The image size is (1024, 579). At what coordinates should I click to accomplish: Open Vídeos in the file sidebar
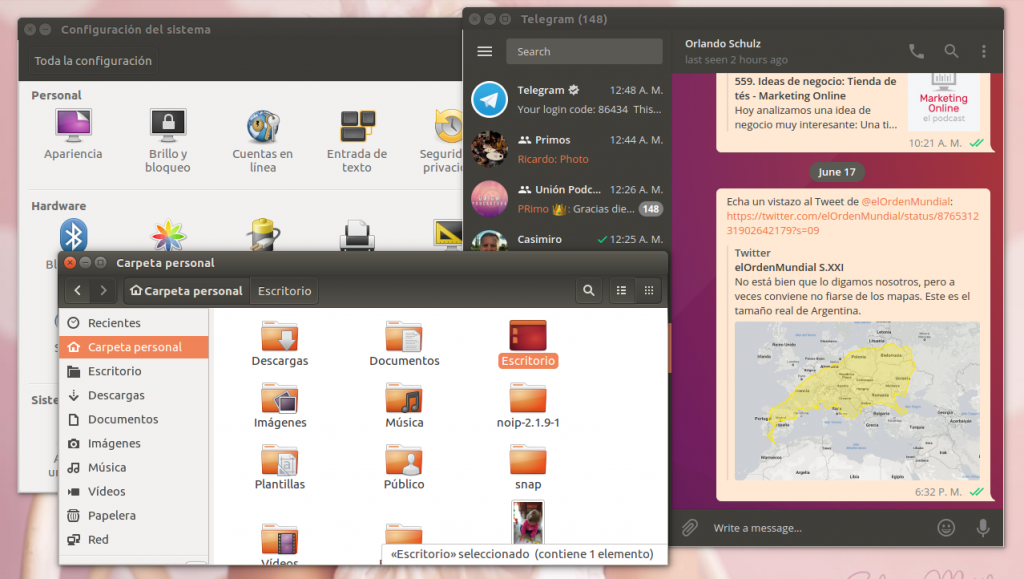[x=134, y=492]
